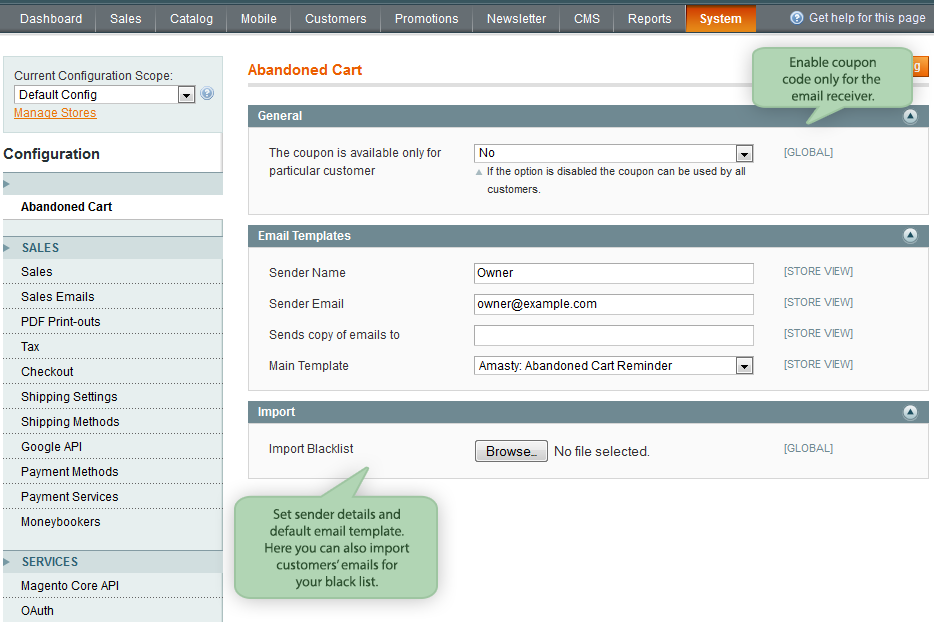Screen dimensions: 934x622
Task: Click the No file selected text
Action: coord(602,452)
